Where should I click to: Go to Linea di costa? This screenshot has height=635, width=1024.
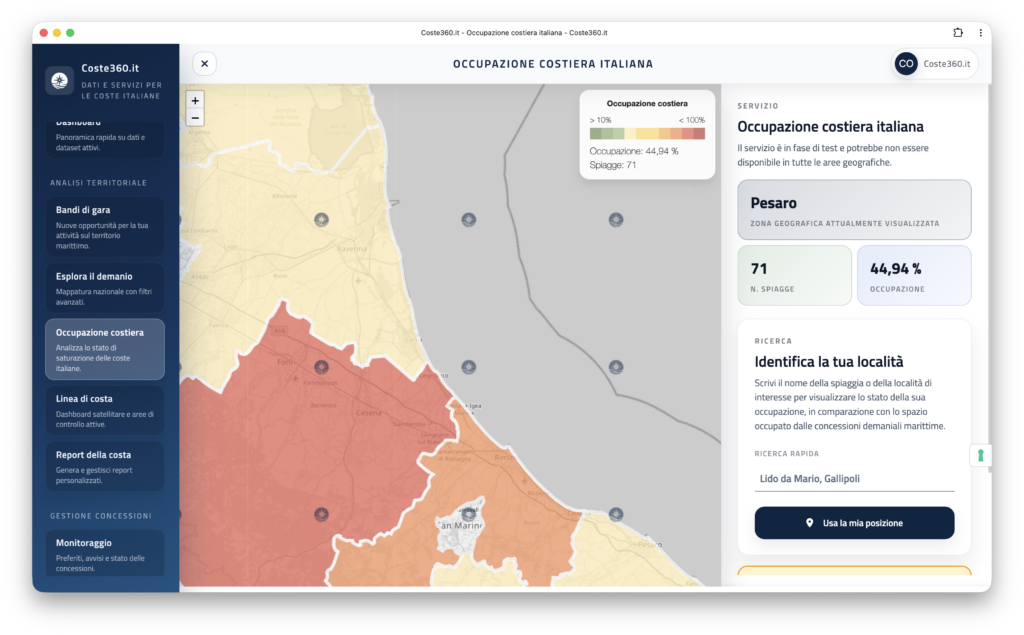104,411
